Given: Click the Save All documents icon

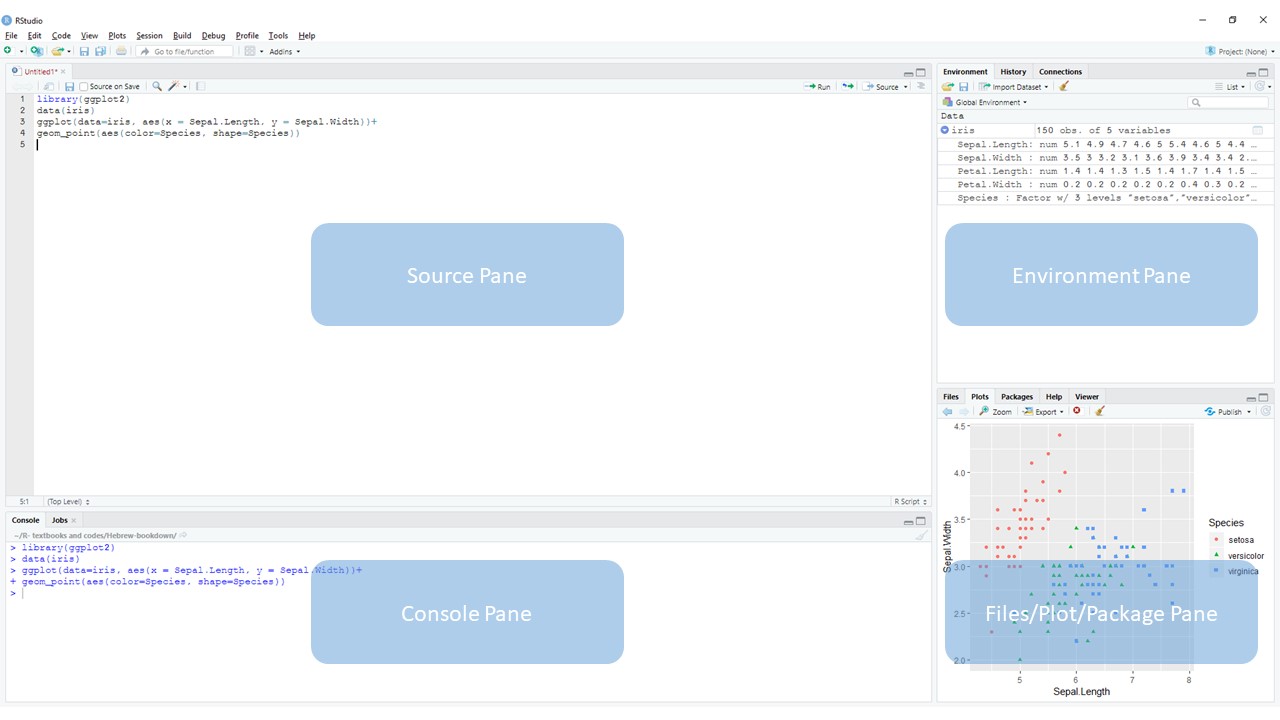Looking at the screenshot, I should 100,51.
